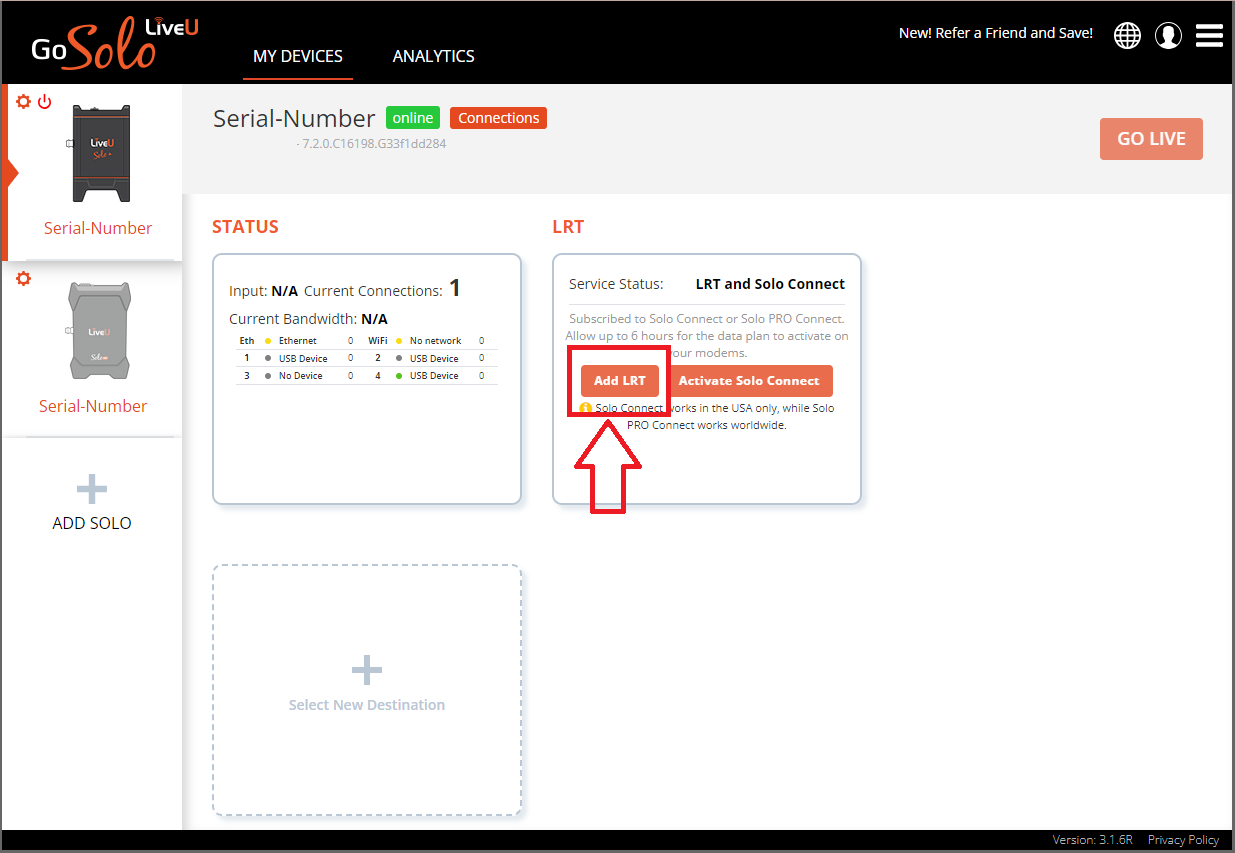Click the red Connections badge
Screen dimensions: 1235x853
pyautogui.click(x=498, y=118)
